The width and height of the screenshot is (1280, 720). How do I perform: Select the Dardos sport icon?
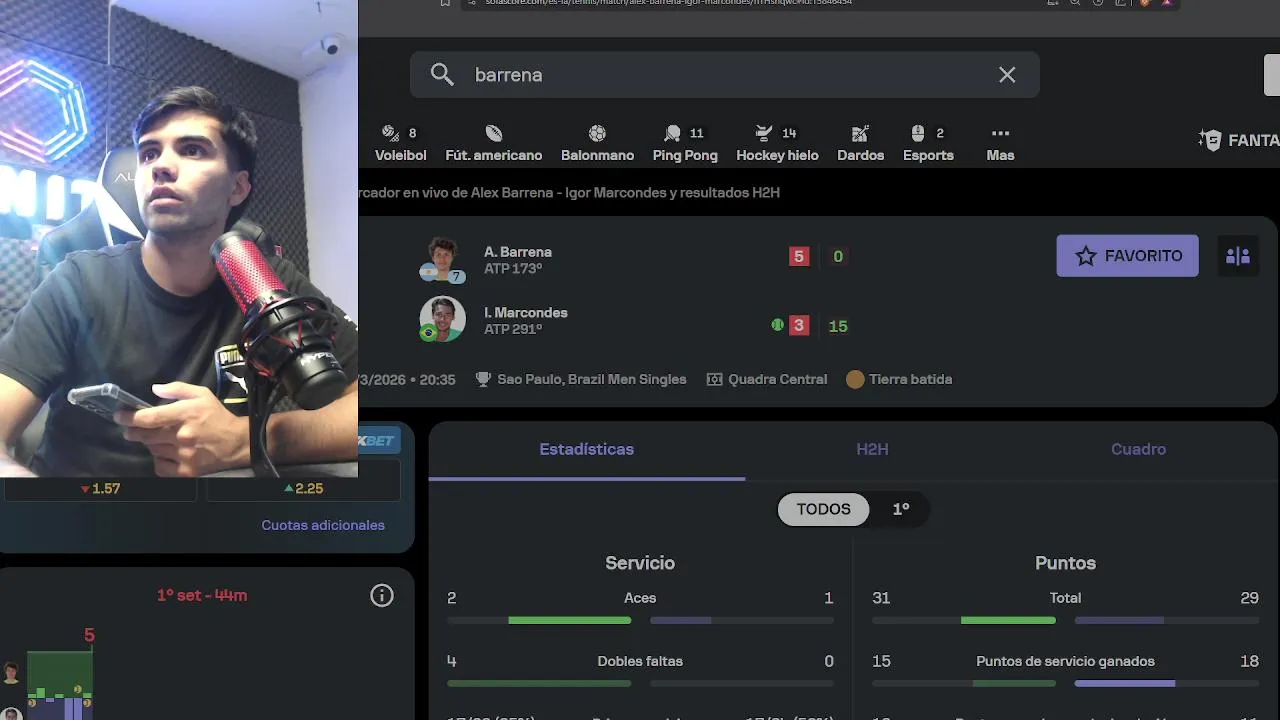(x=860, y=143)
